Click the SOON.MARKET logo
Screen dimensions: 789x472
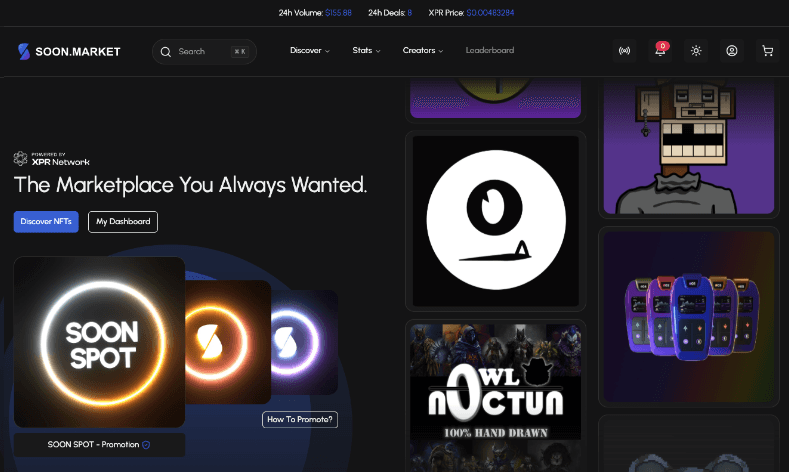[69, 51]
